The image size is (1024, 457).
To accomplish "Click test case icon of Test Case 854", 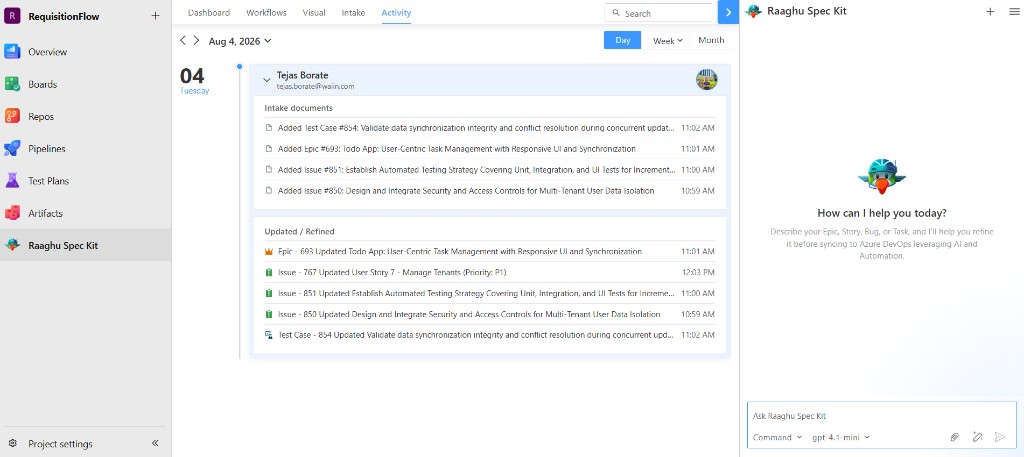I will pos(268,334).
